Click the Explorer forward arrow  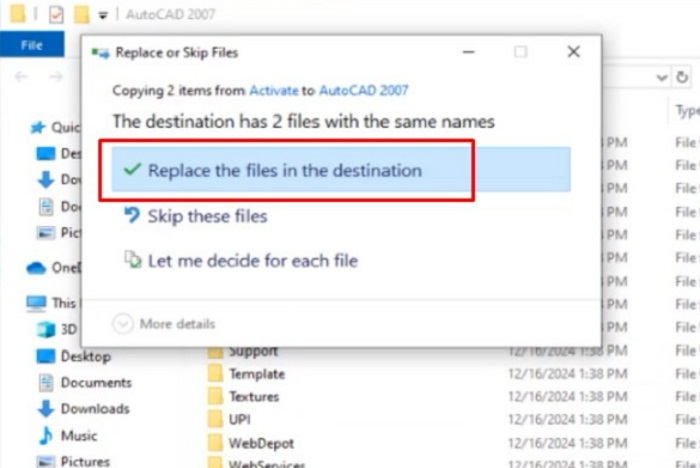[x=55, y=77]
